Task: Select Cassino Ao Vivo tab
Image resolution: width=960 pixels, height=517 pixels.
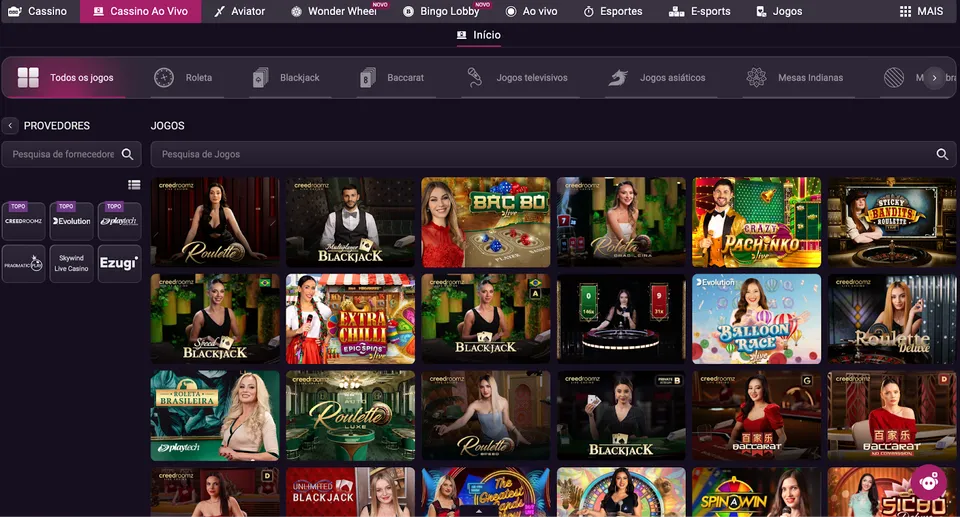Action: click(140, 11)
